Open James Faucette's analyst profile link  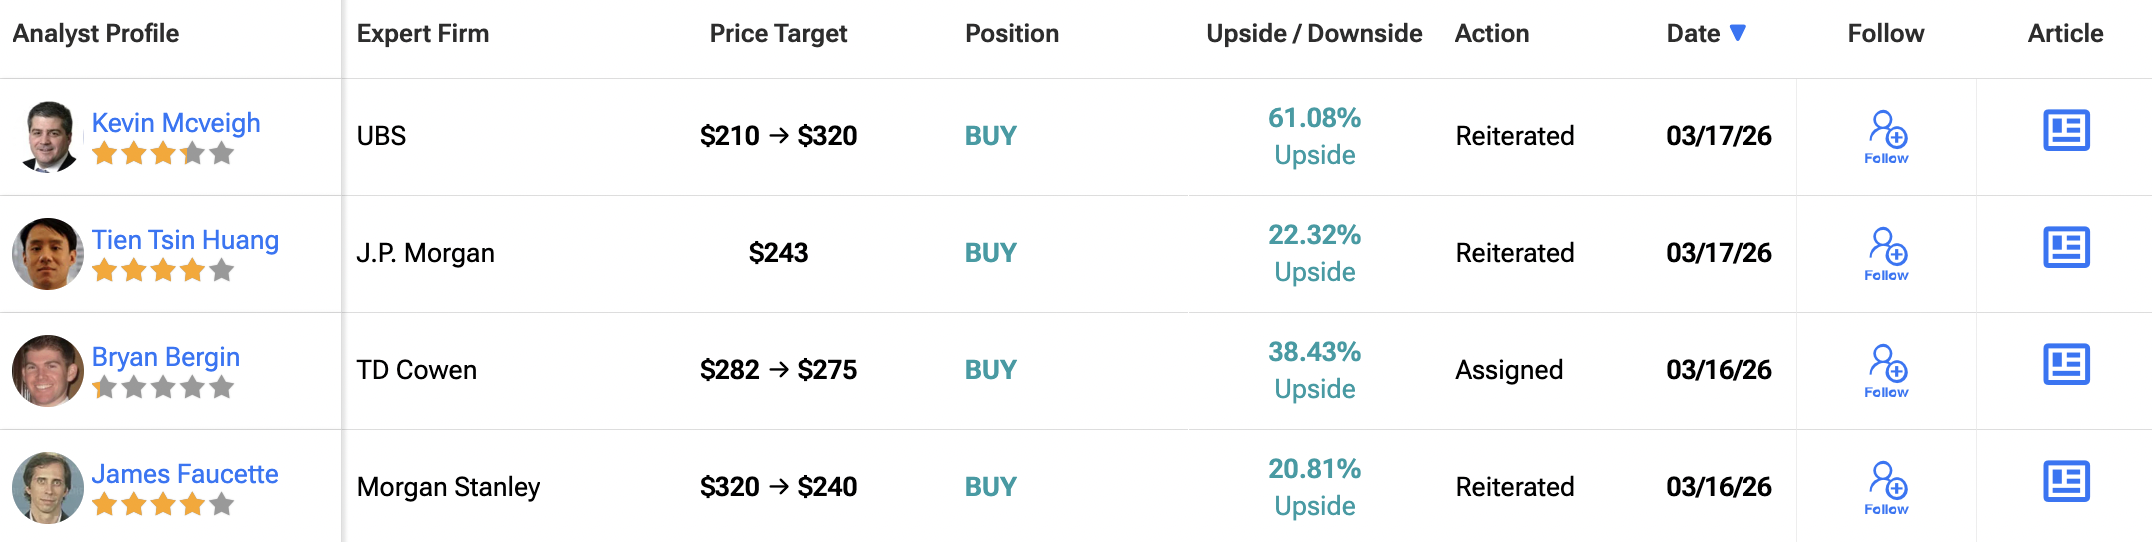185,474
